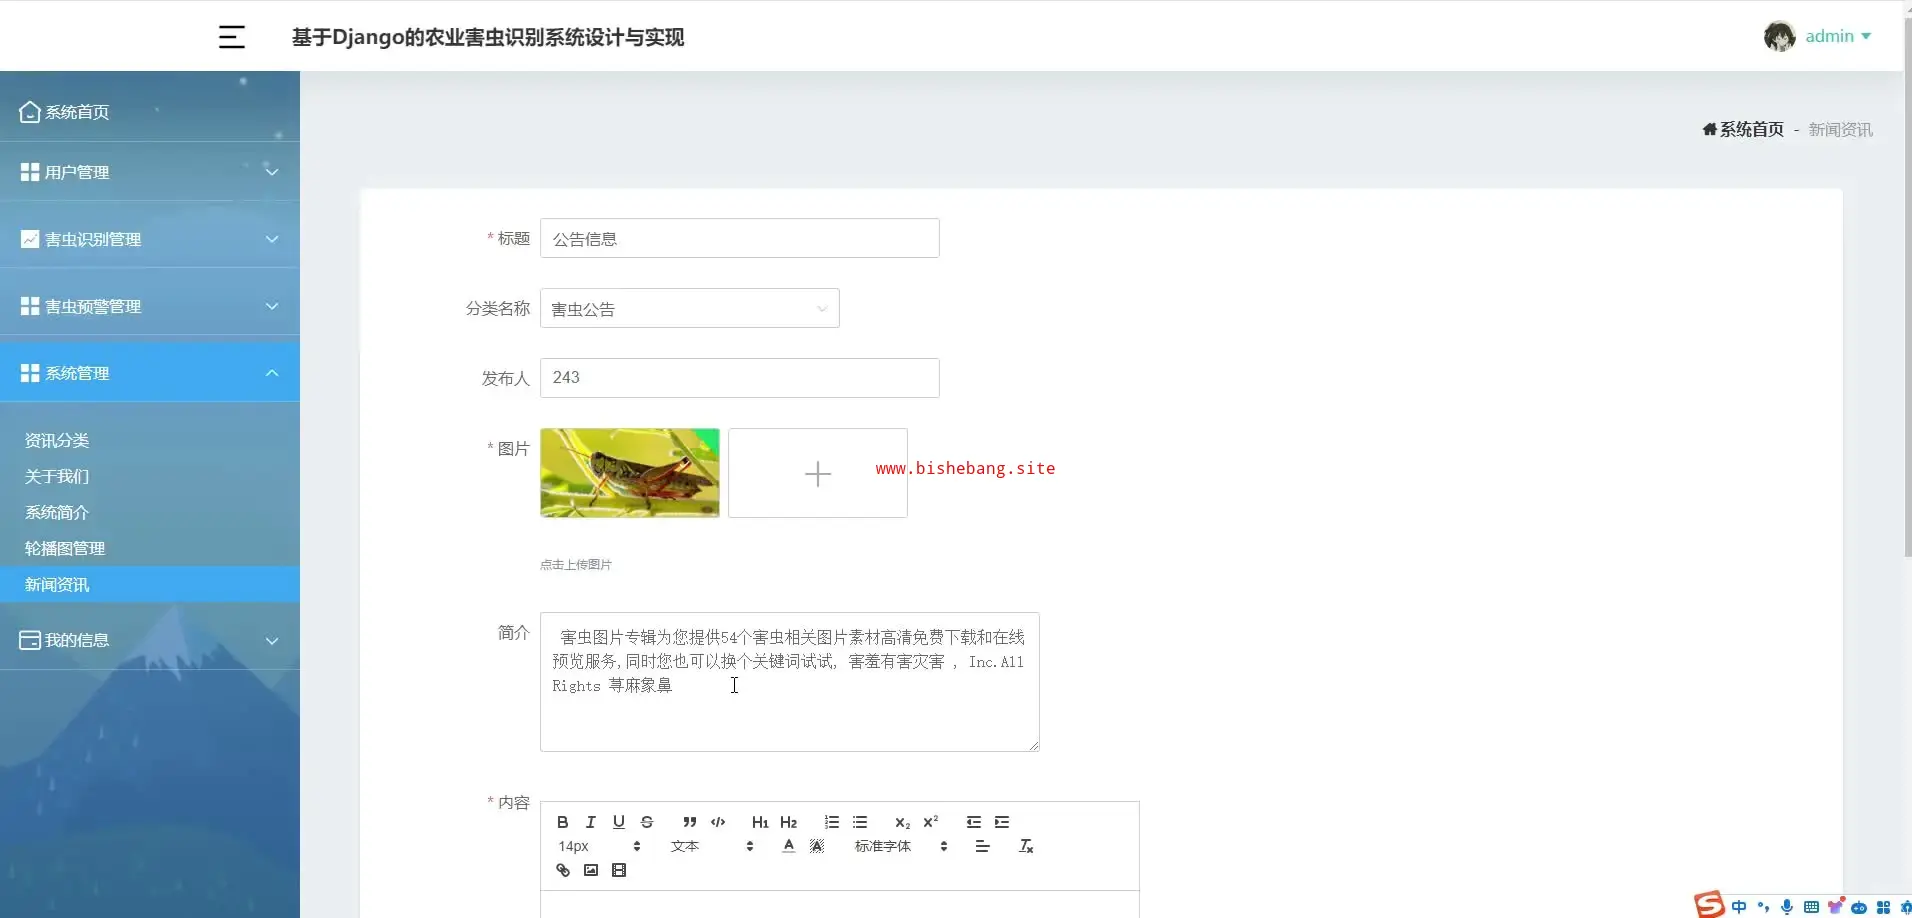This screenshot has height=918, width=1912.
Task: Apply Heading 2 in the editor
Action: pos(789,822)
